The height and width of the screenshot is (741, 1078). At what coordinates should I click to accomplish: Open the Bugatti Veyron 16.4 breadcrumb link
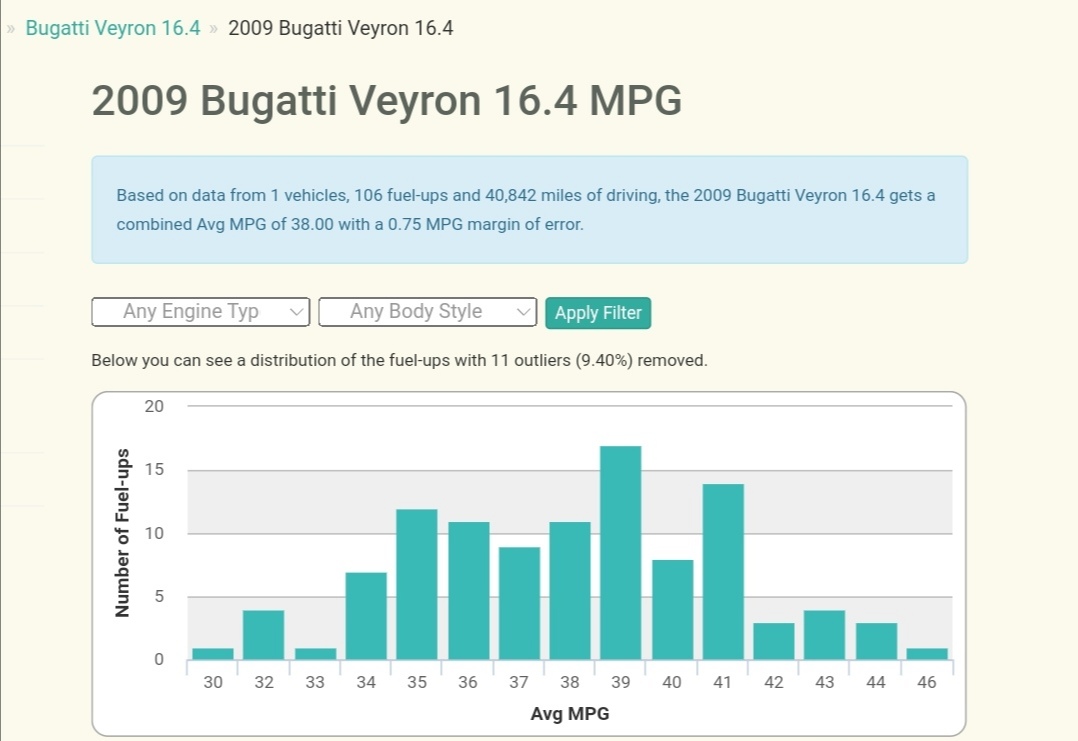point(113,28)
